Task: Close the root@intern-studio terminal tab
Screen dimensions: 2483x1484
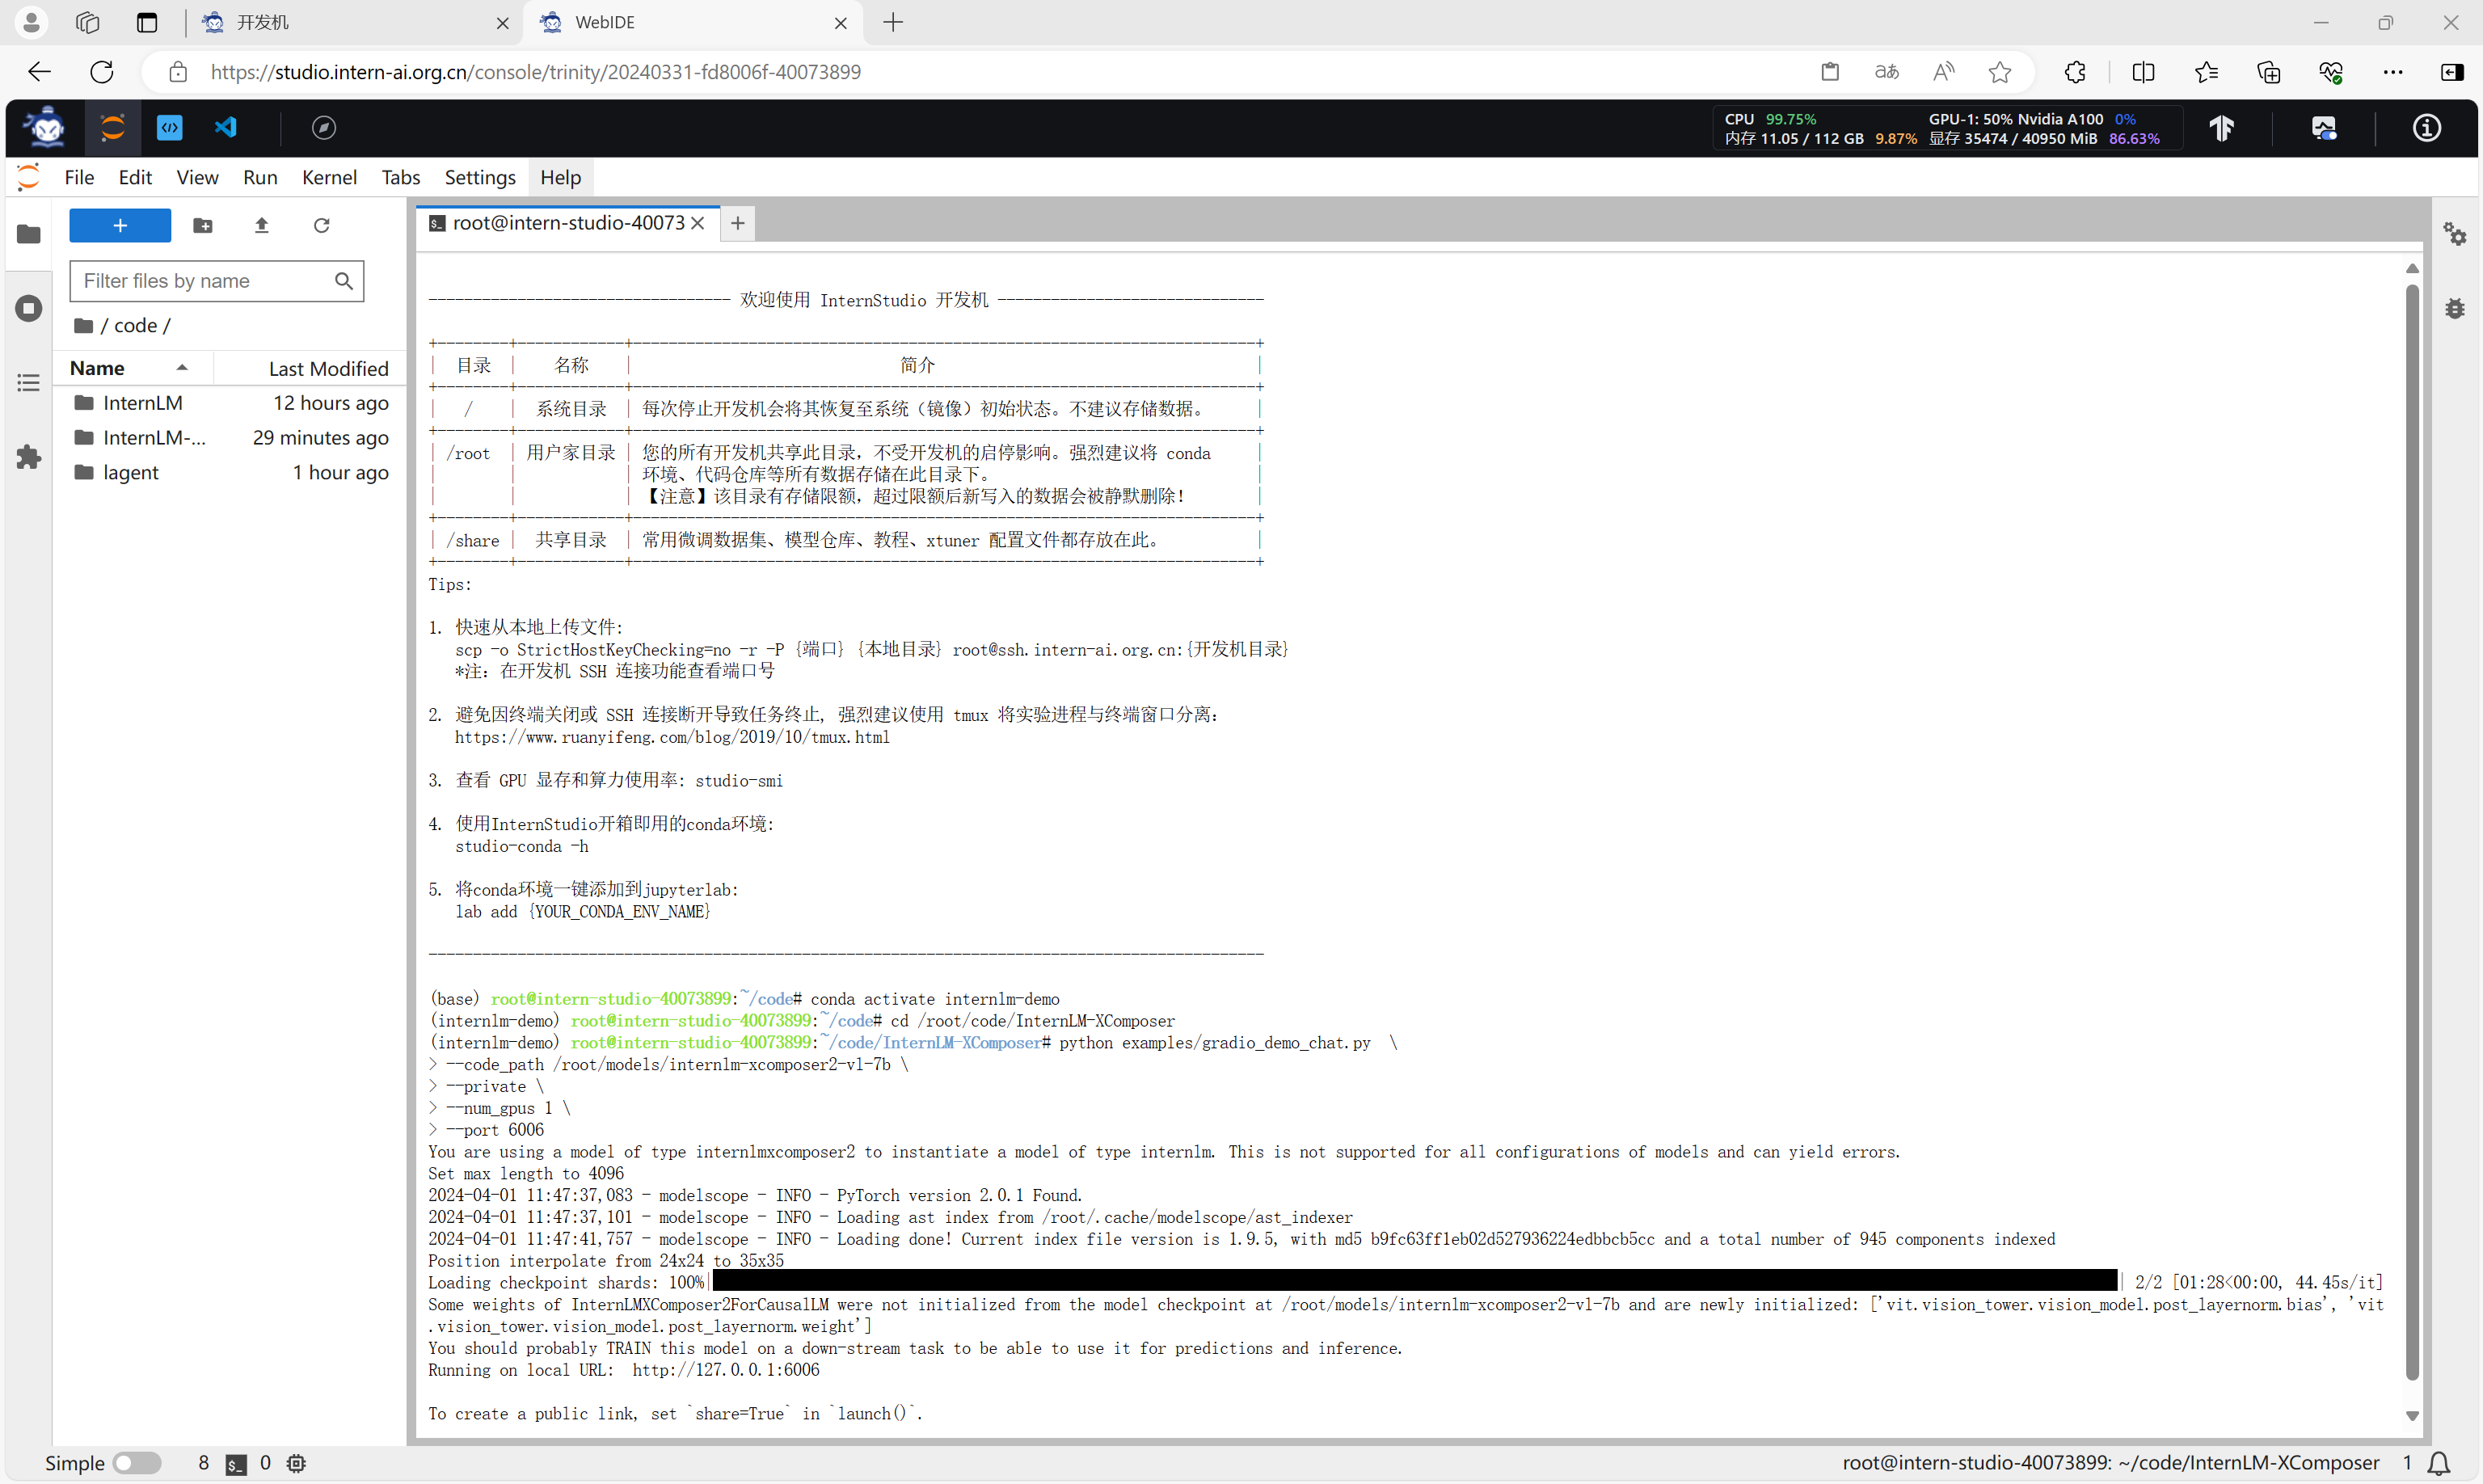Action: click(698, 223)
